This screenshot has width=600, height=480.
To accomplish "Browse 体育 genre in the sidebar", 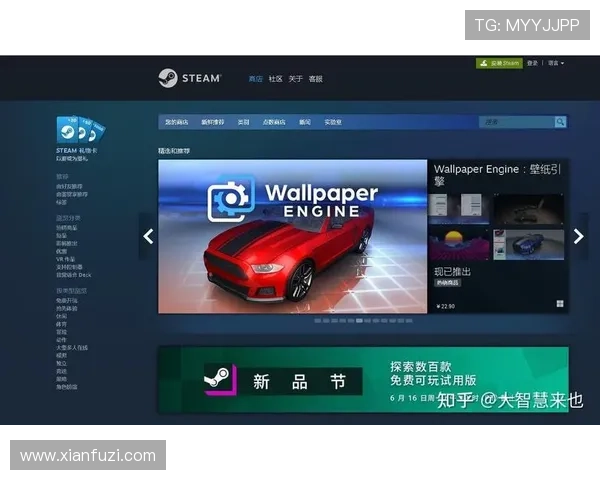I will (61, 324).
